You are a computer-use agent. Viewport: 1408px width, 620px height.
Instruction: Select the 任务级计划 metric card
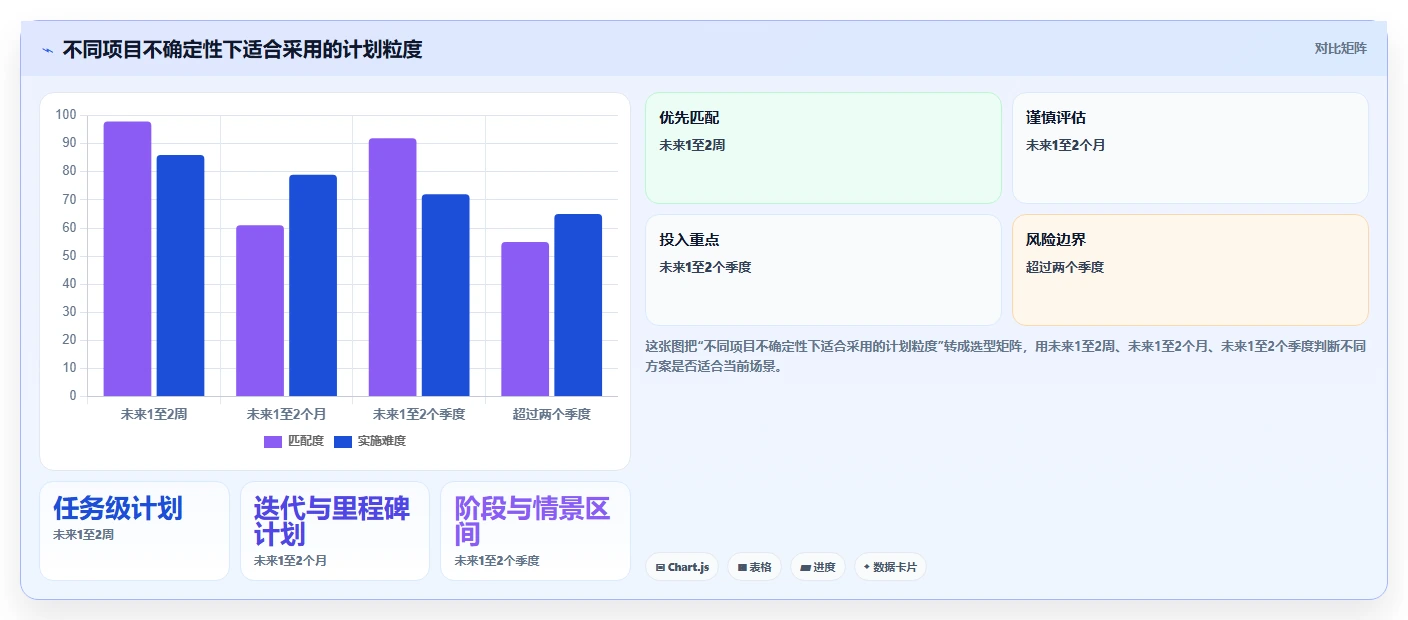(x=134, y=531)
